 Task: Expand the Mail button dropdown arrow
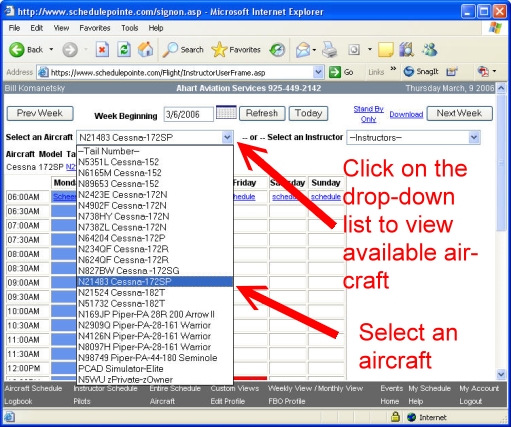pyautogui.click(x=314, y=50)
